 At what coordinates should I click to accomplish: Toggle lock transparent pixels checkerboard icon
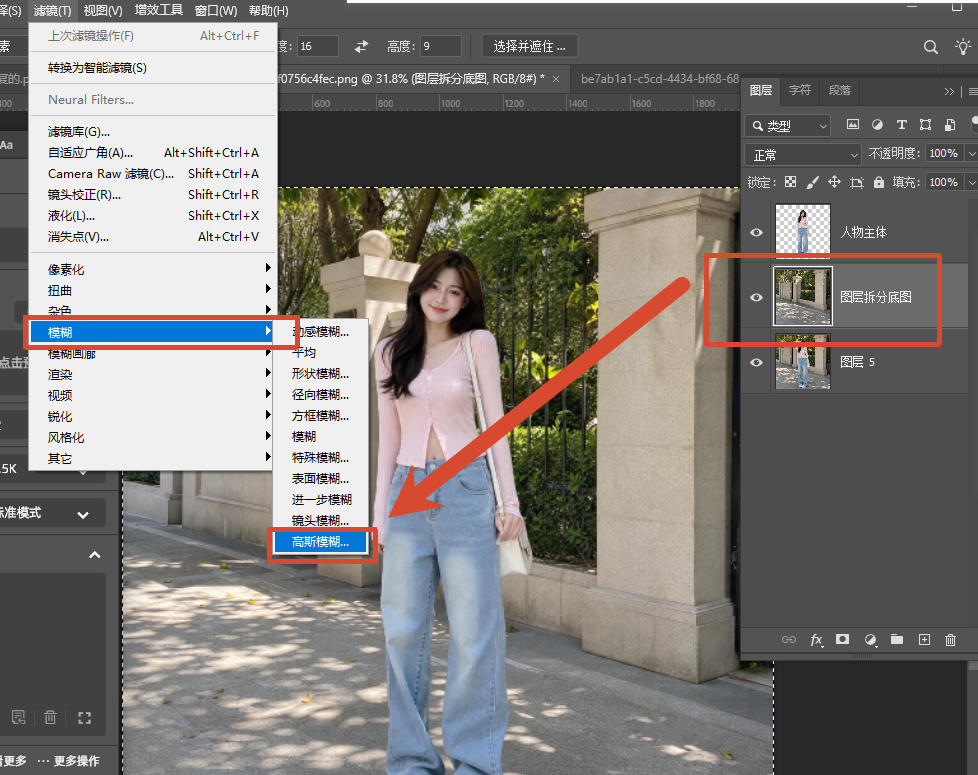790,182
